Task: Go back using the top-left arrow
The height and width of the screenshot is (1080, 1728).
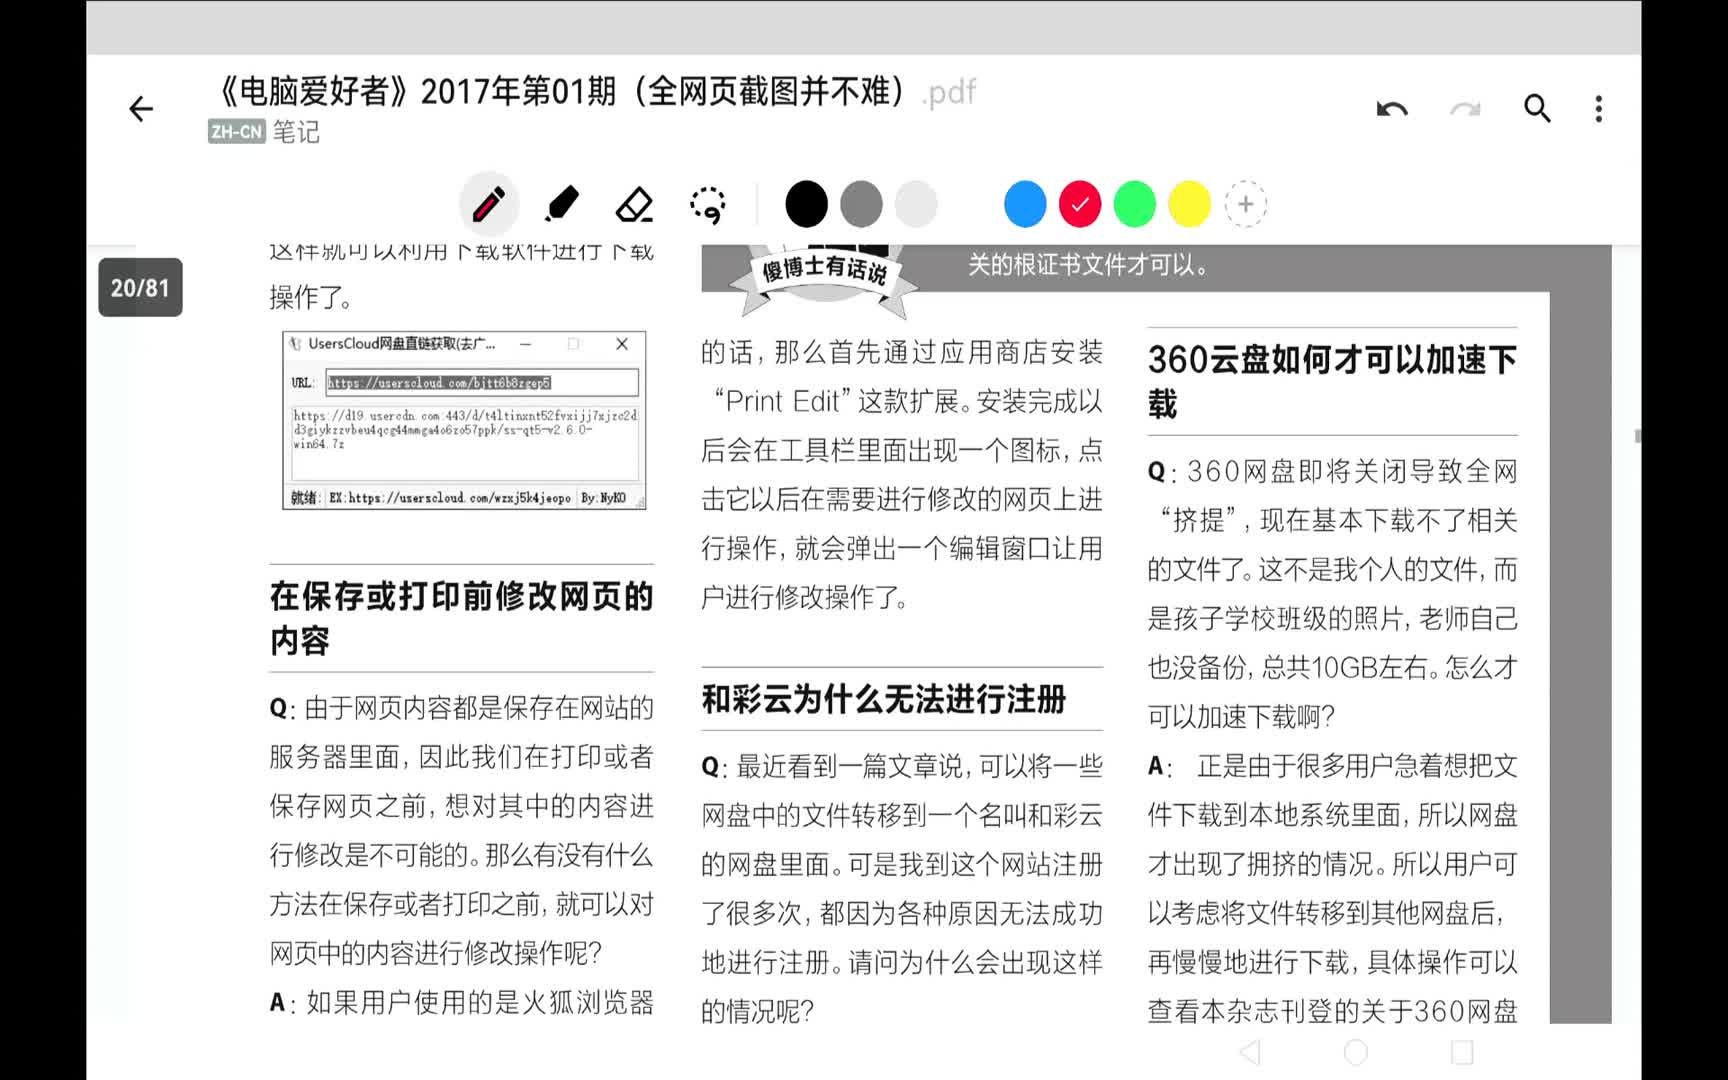Action: coord(140,109)
